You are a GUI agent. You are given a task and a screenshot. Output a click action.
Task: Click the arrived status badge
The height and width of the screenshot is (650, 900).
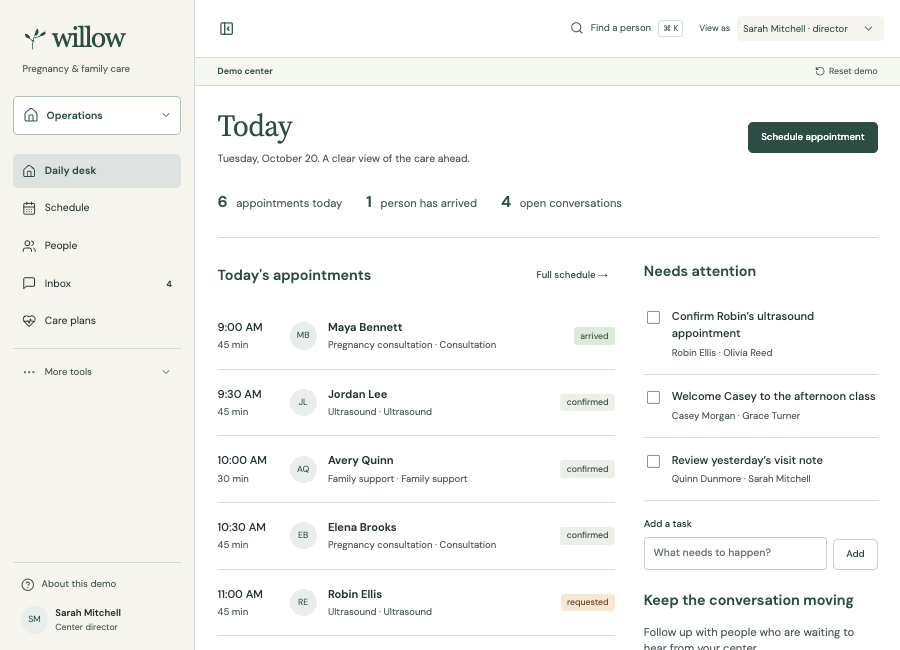click(594, 336)
